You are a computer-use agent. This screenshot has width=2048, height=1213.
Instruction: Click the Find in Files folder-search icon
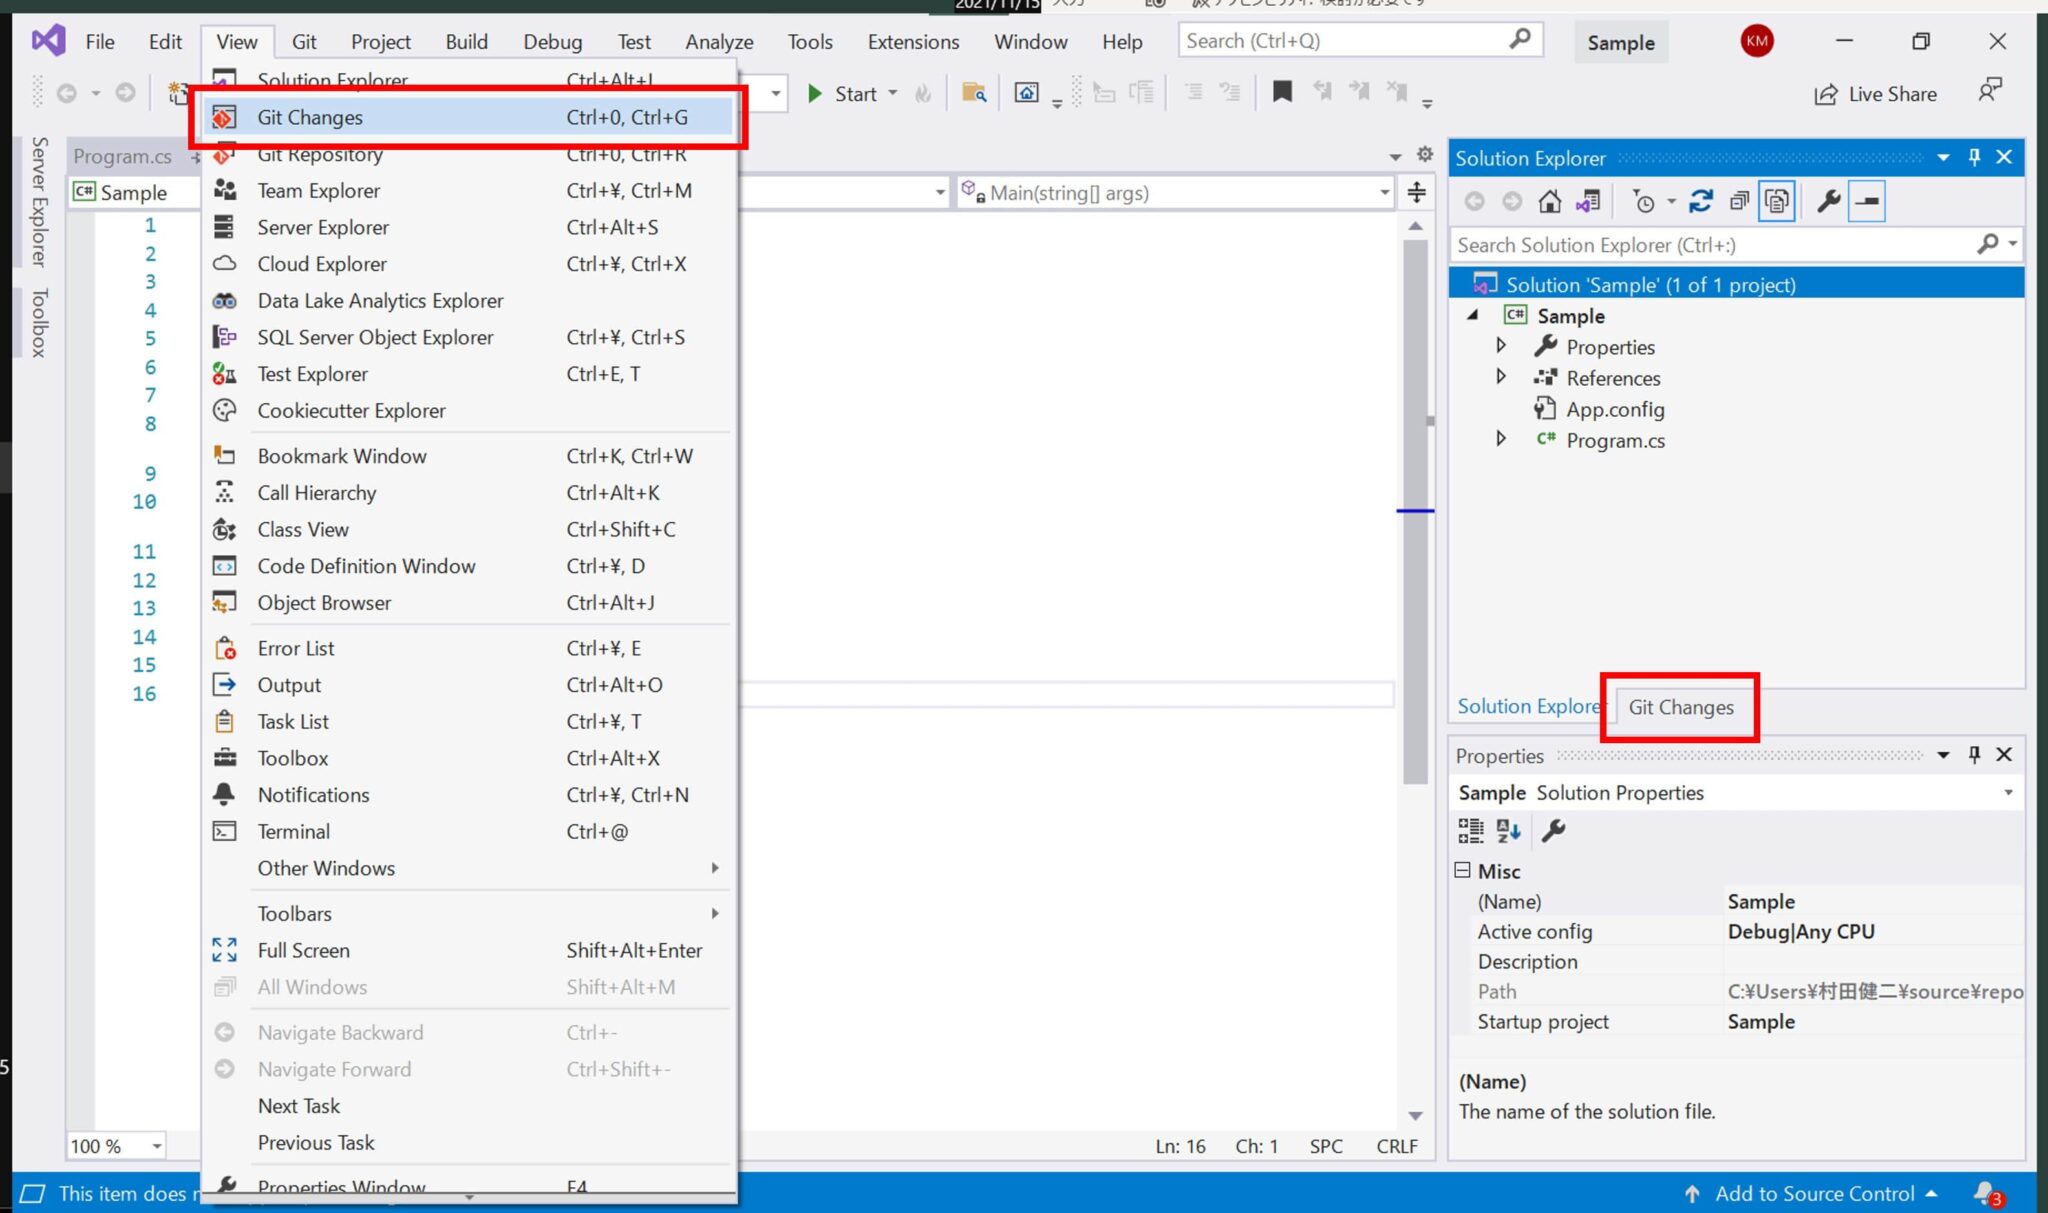(x=976, y=93)
